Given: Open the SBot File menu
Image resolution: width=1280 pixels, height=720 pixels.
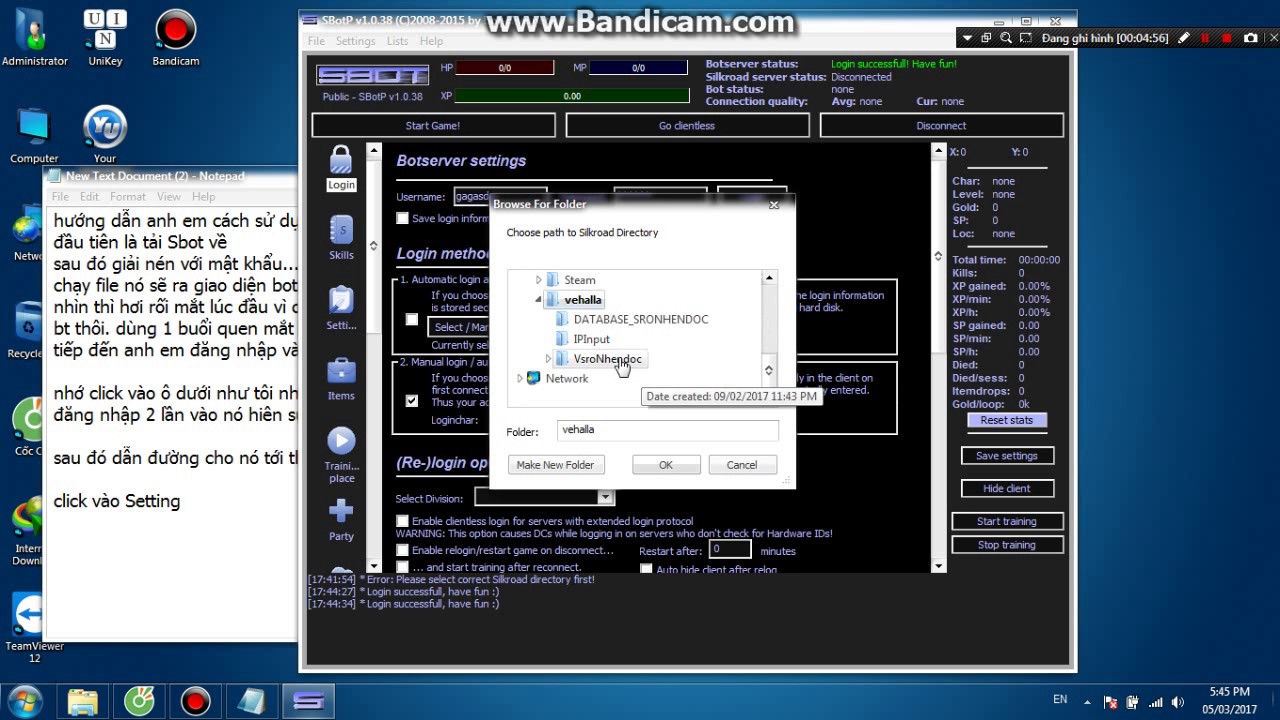Looking at the screenshot, I should [316, 41].
